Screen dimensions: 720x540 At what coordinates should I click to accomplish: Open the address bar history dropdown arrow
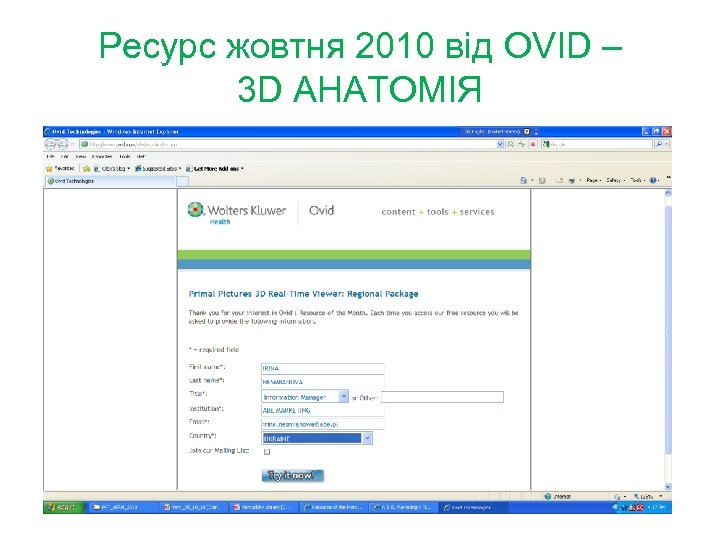pos(500,144)
